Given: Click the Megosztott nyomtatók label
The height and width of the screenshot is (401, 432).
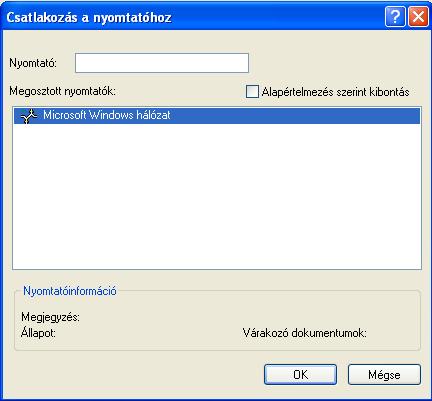Looking at the screenshot, I should click(x=62, y=91).
